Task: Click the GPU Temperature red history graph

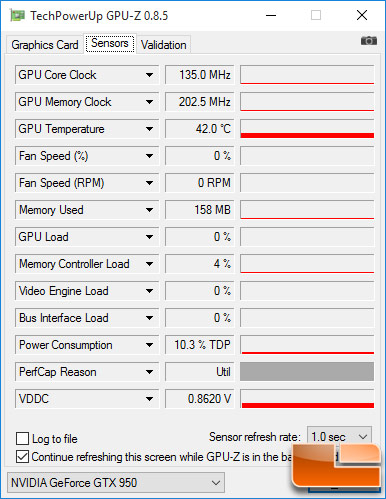Action: pos(307,129)
